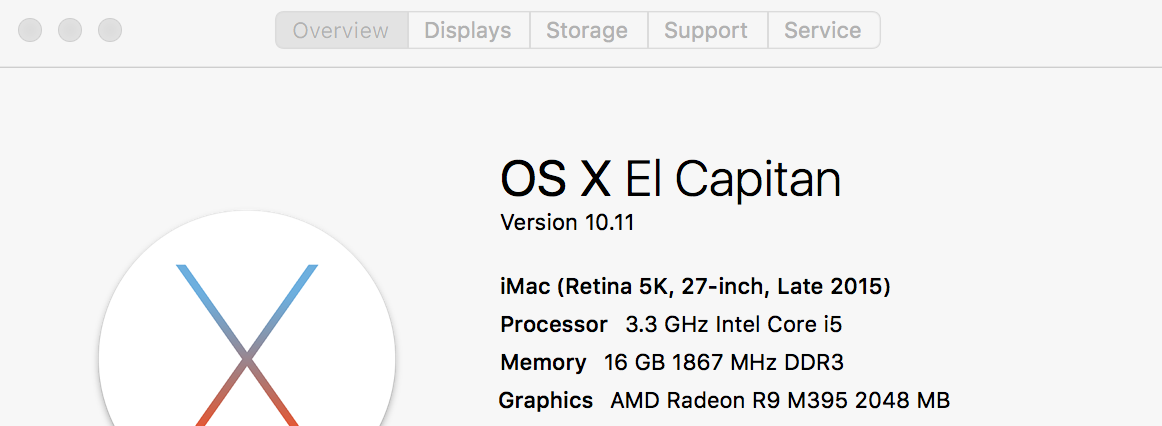Click the Version 10.11 text
This screenshot has height=426, width=1162.
[x=567, y=222]
